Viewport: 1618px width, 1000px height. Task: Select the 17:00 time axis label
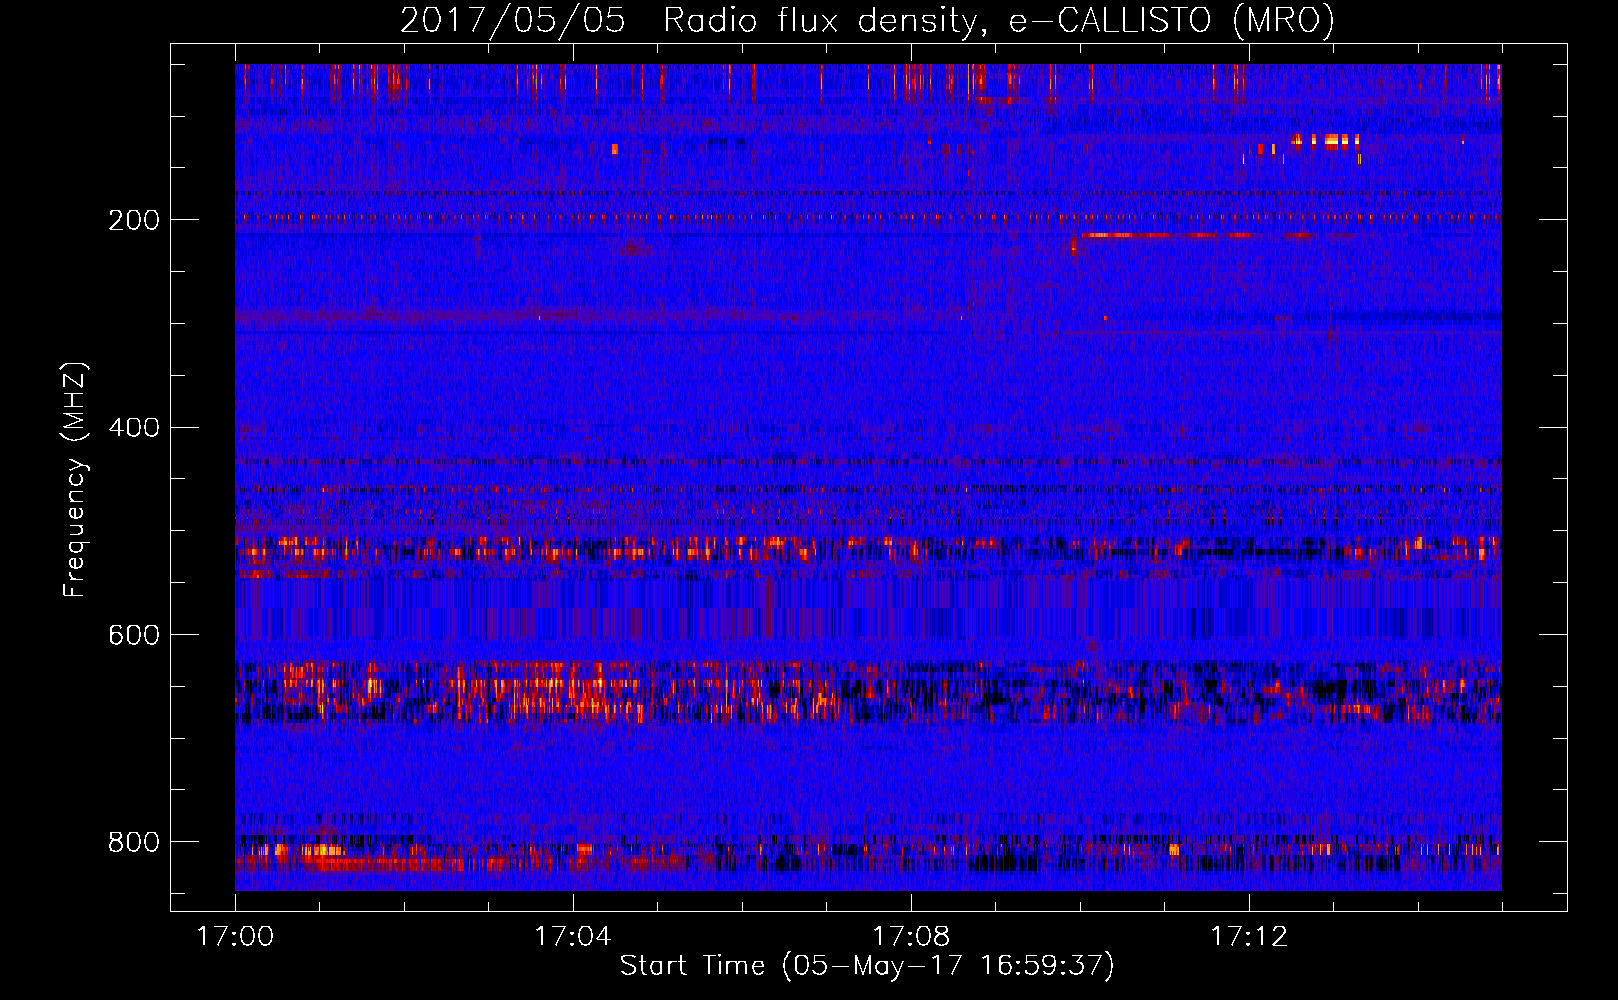click(x=235, y=937)
